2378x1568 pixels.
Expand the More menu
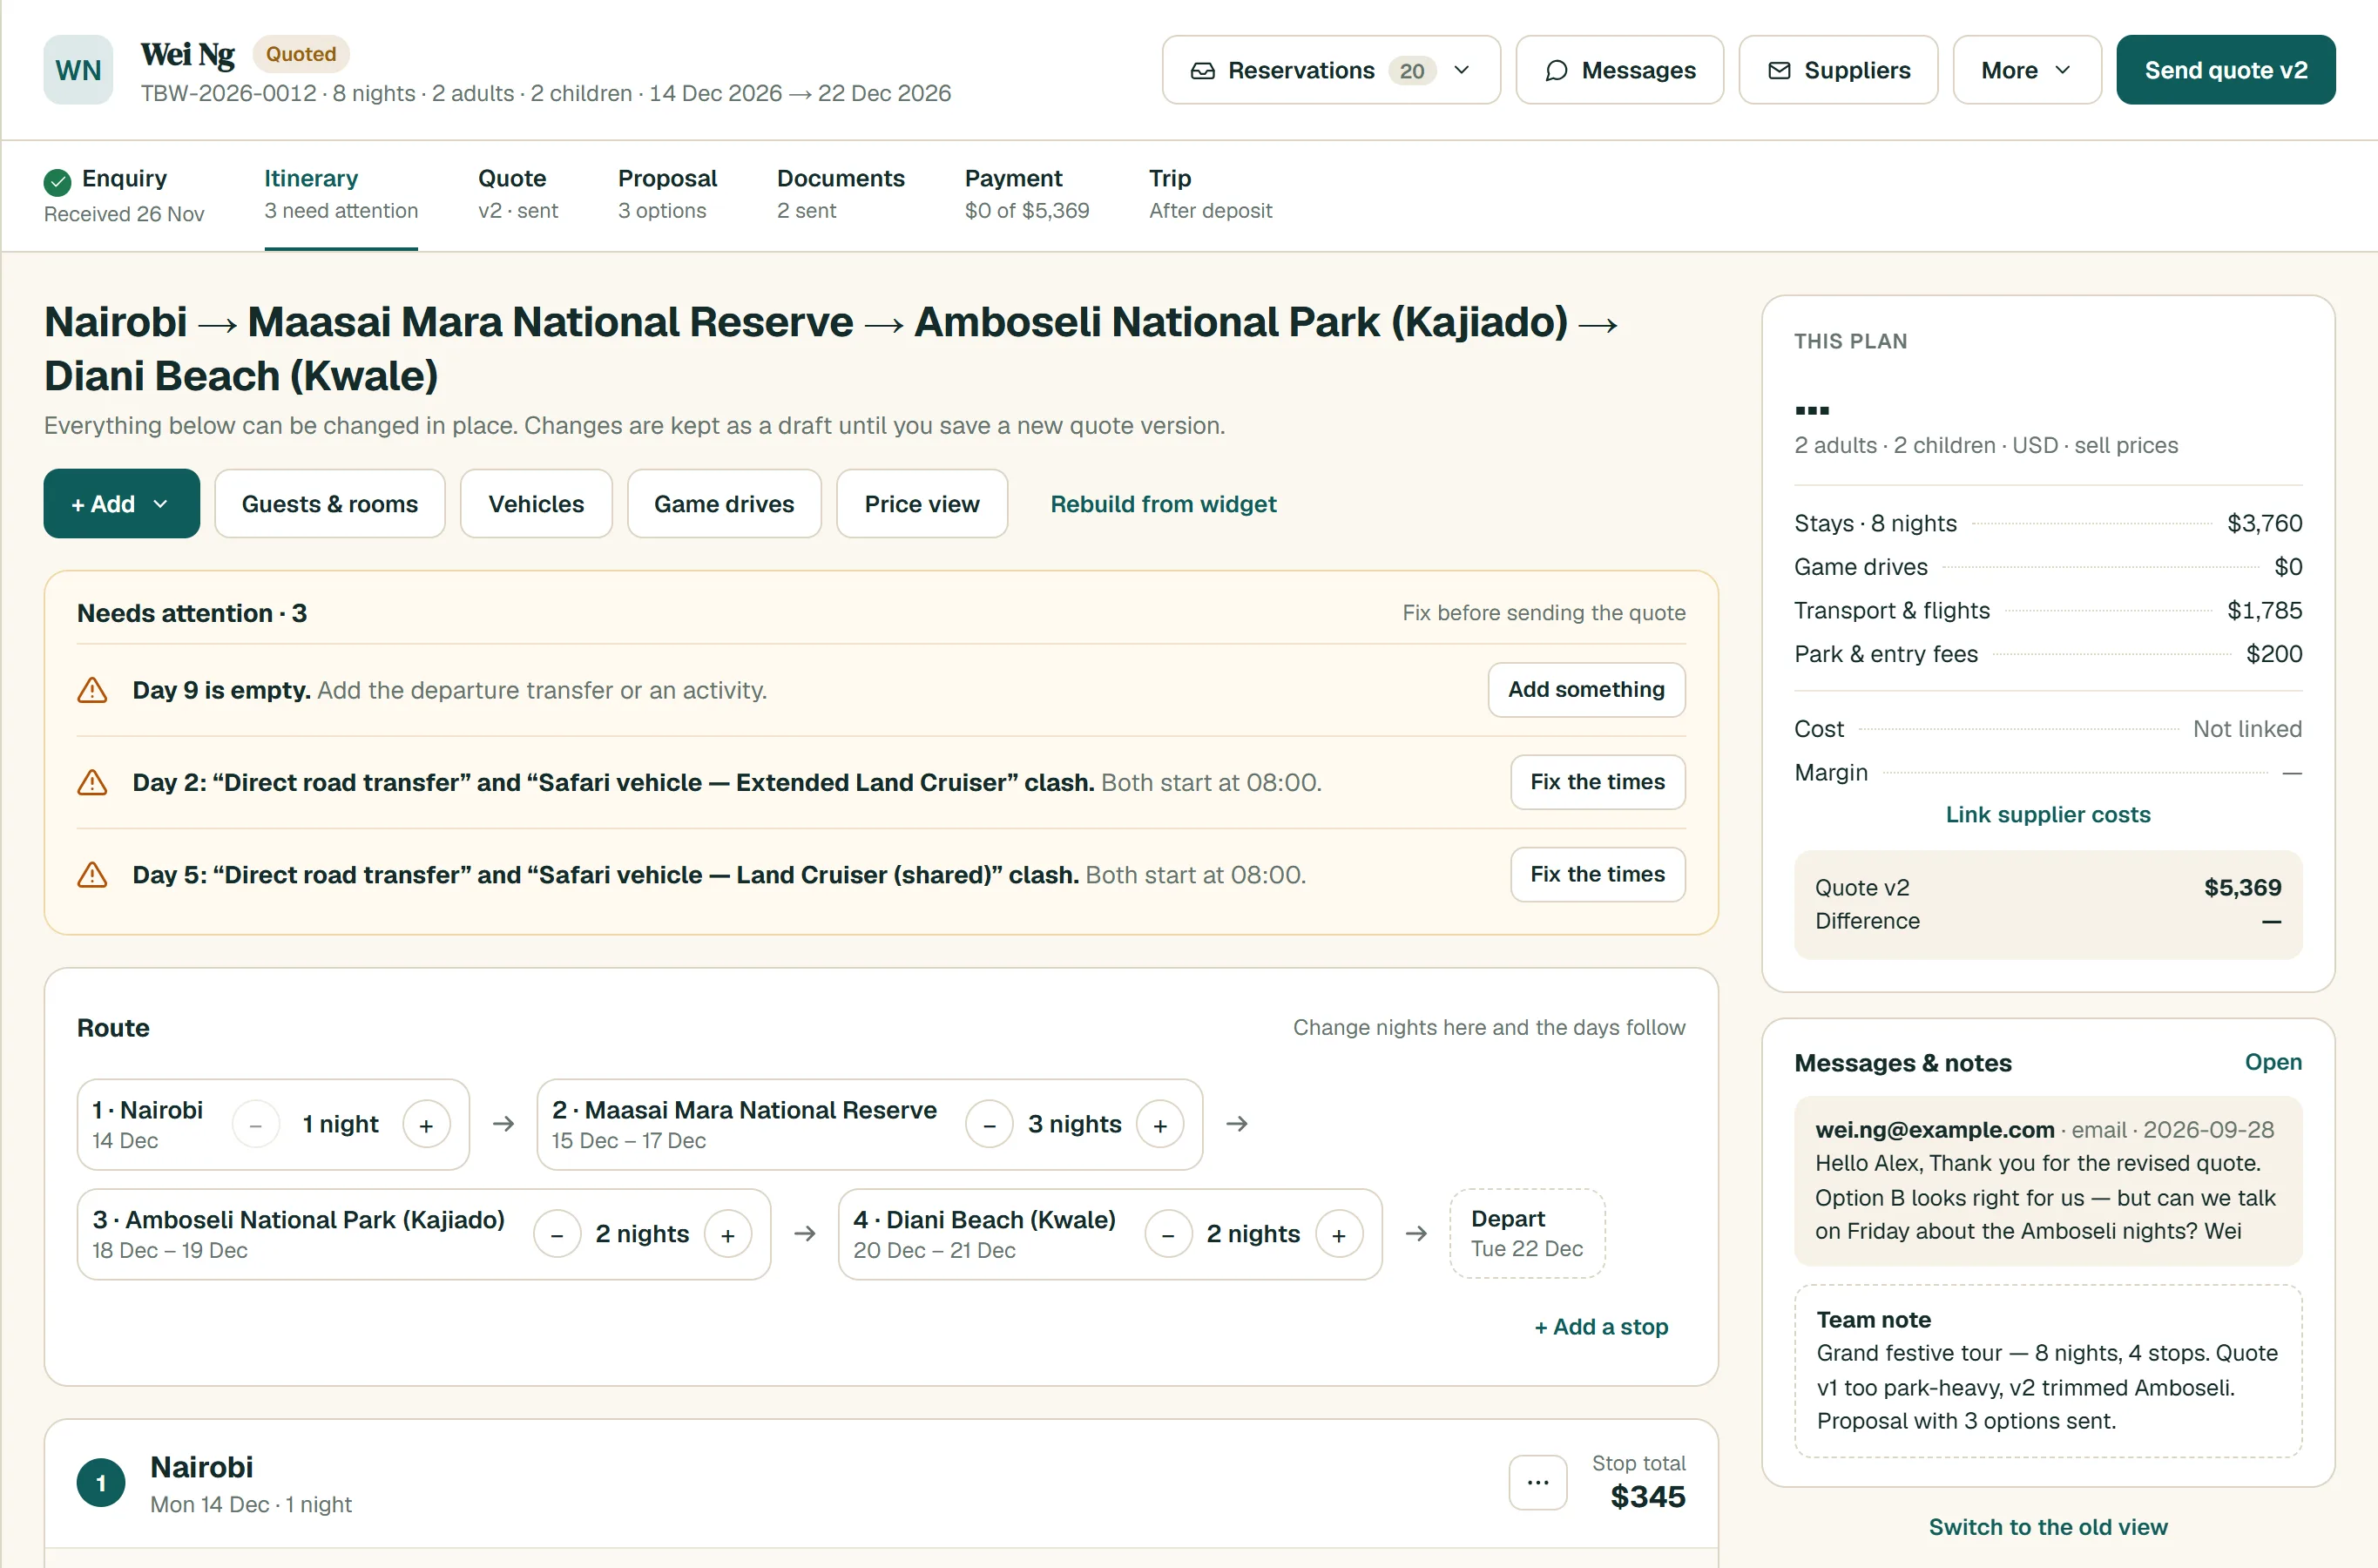2027,70
